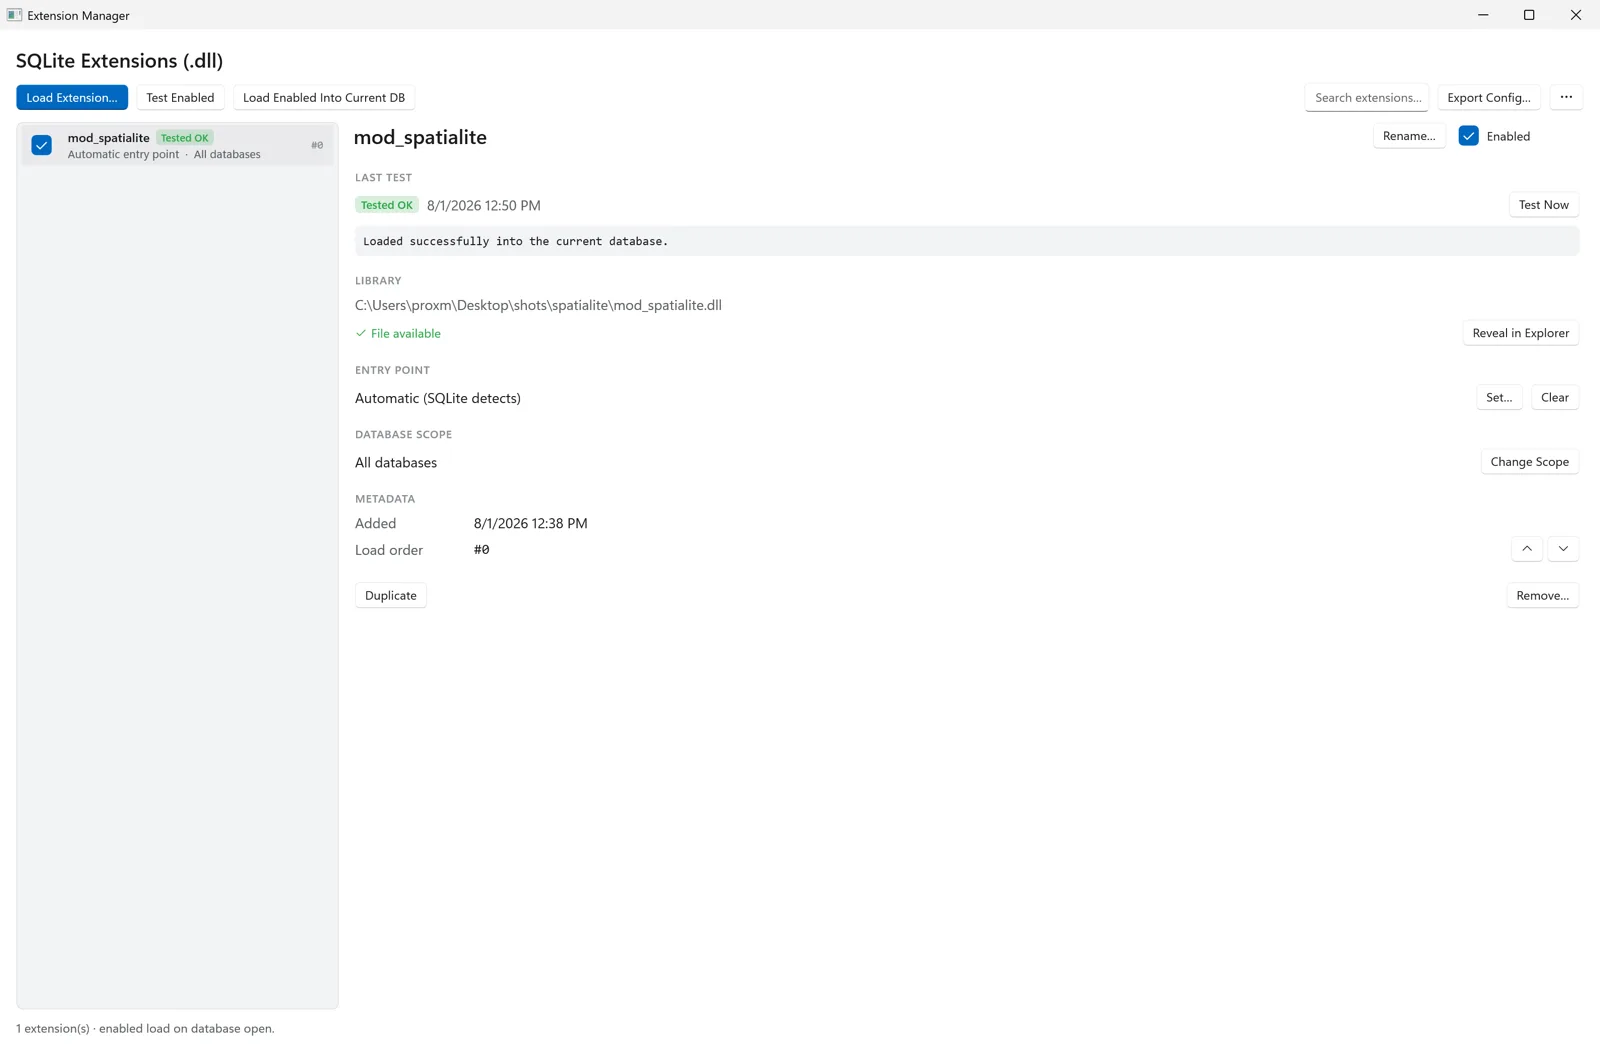Close the Extension Manager window
The image size is (1600, 1052).
pyautogui.click(x=1576, y=15)
